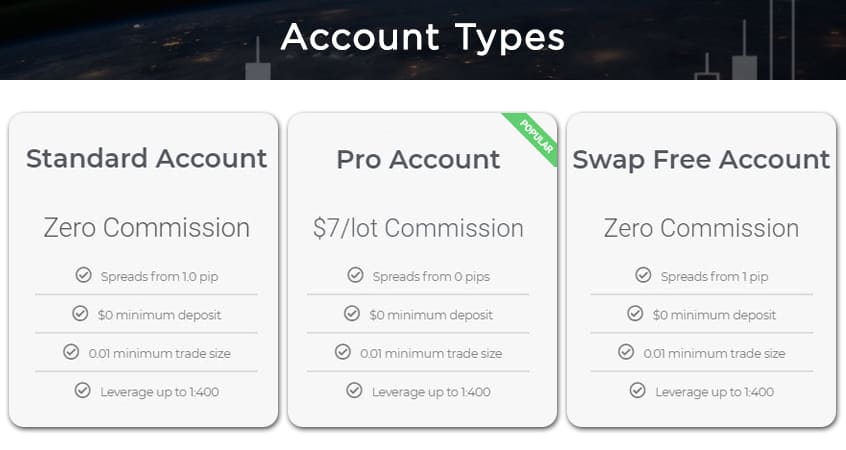Screen dimensions: 846x450
Task: Select the Swap Free Account heading
Action: pyautogui.click(x=701, y=159)
